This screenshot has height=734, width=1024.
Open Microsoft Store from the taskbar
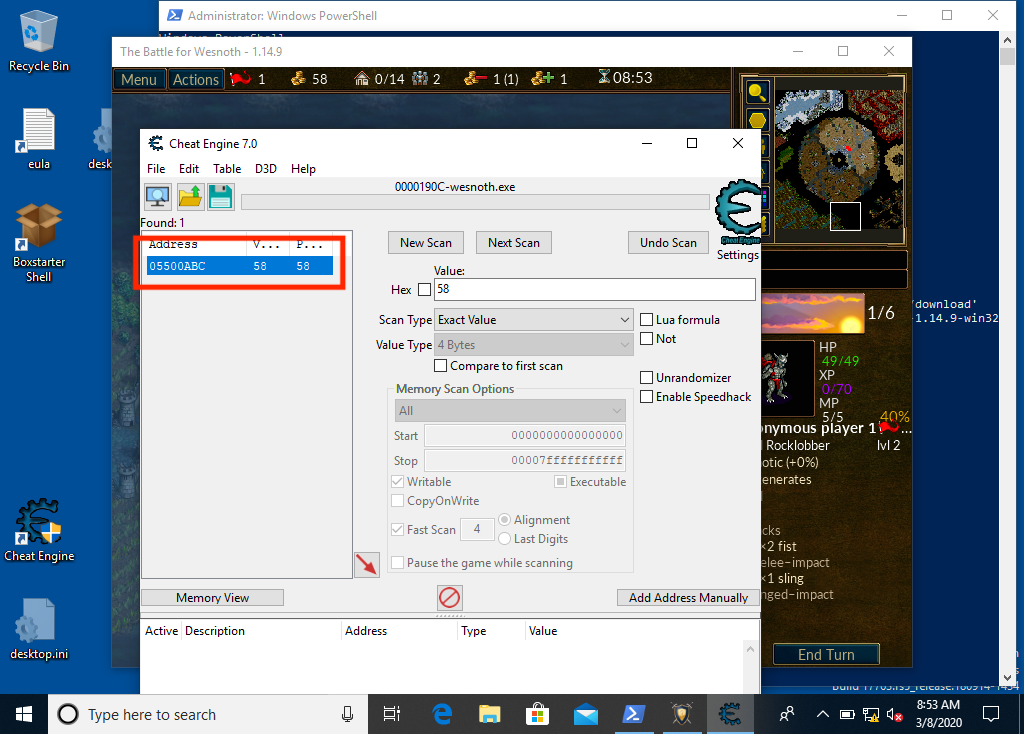click(537, 714)
